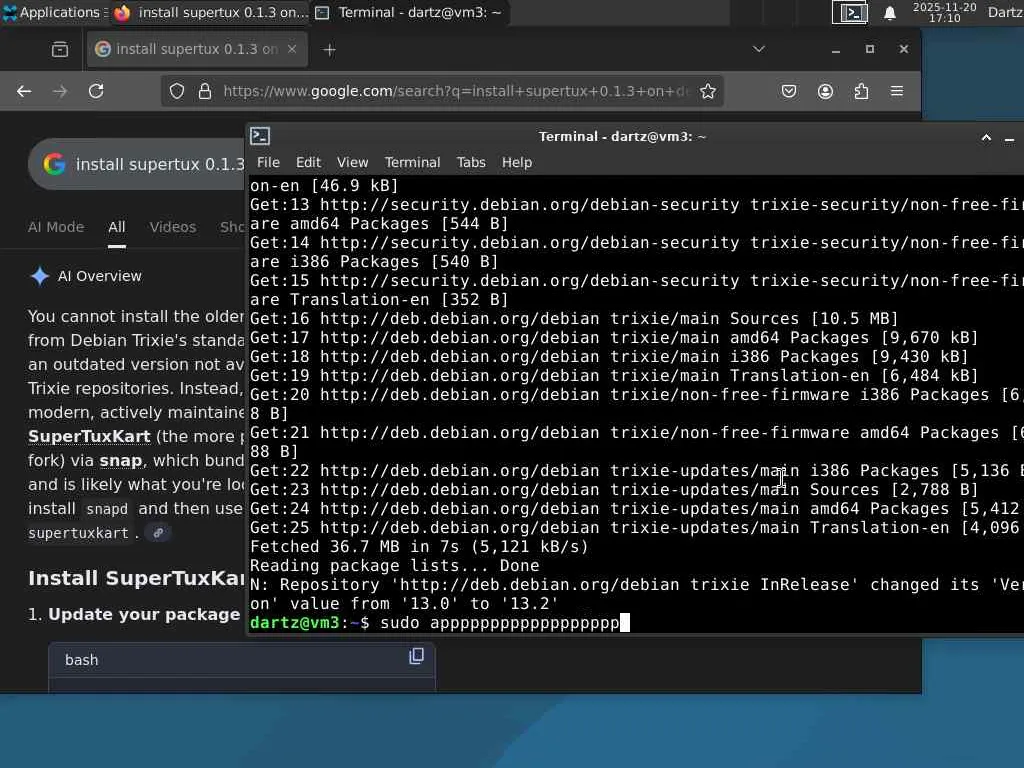
Task: Open the Terminal's Tabs menu
Action: click(471, 162)
